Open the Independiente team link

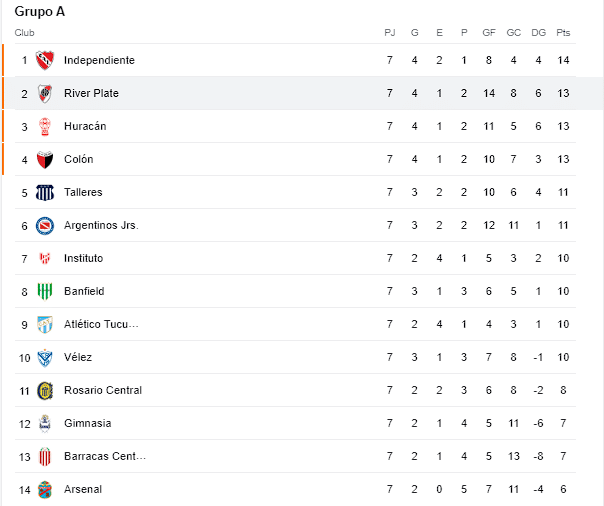[x=99, y=60]
